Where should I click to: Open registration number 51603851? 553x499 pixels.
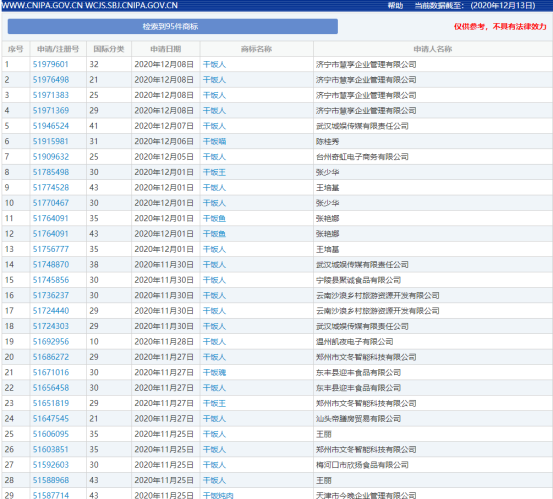pos(51,449)
